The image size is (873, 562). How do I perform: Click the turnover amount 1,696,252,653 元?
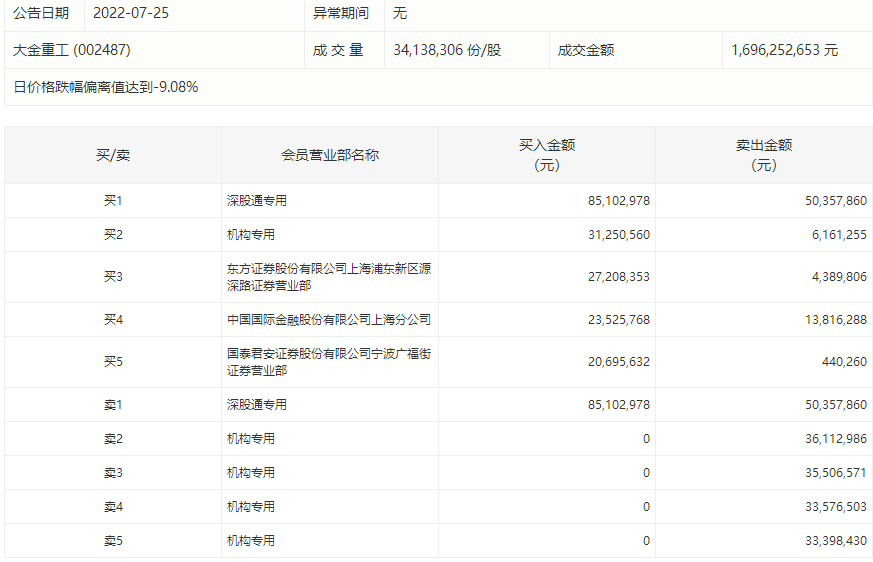pyautogui.click(x=784, y=50)
